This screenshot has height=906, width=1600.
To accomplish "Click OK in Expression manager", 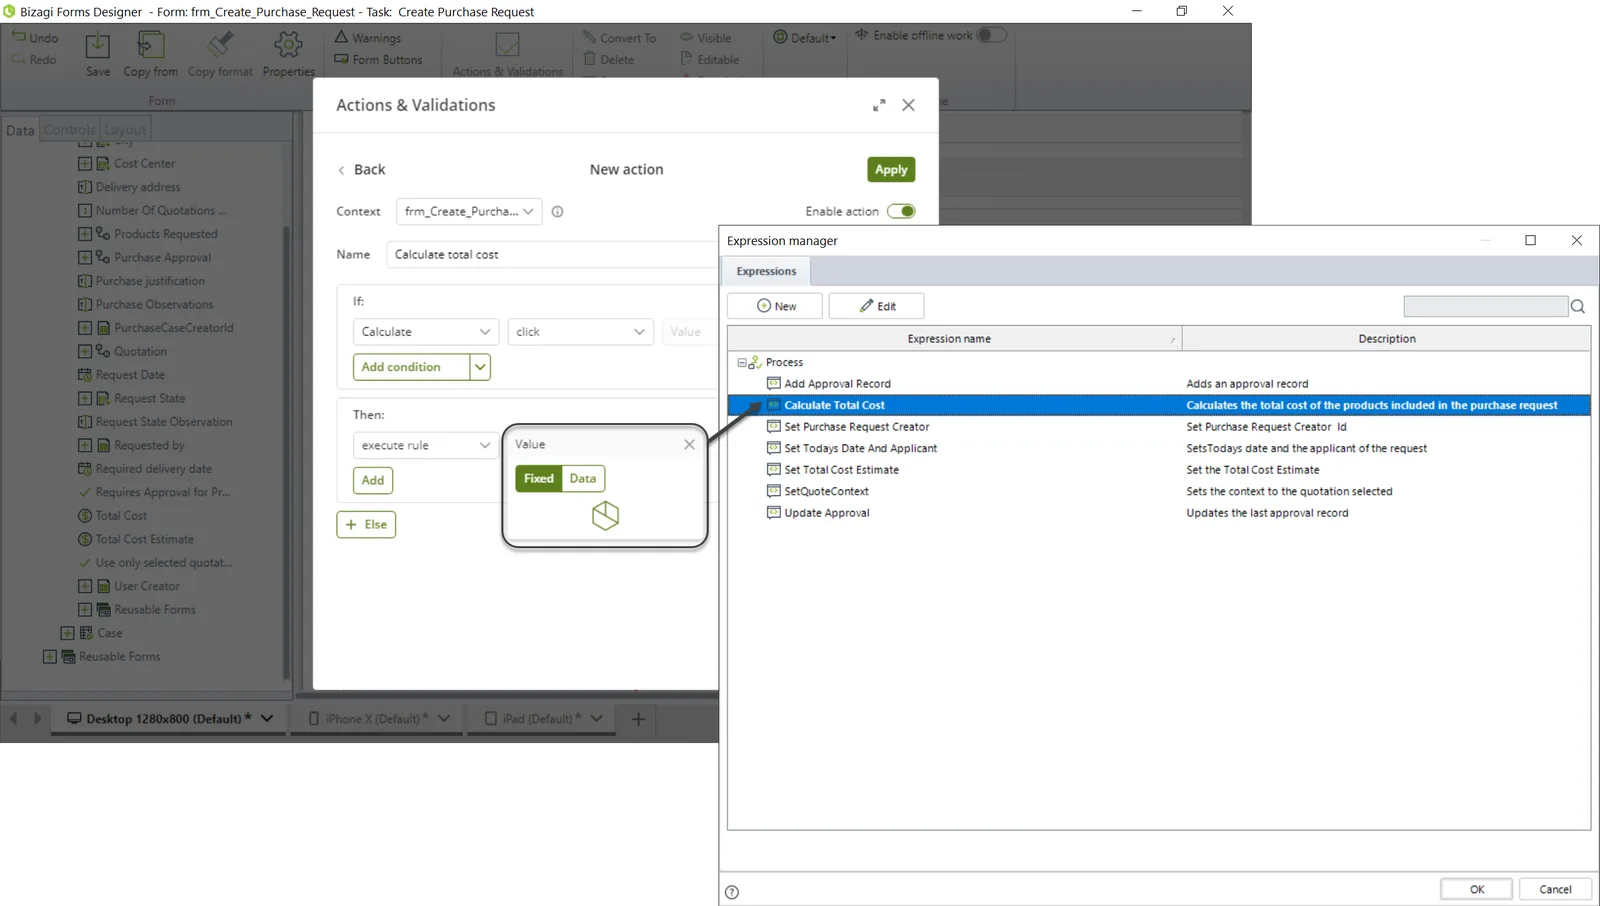I will coord(1476,889).
